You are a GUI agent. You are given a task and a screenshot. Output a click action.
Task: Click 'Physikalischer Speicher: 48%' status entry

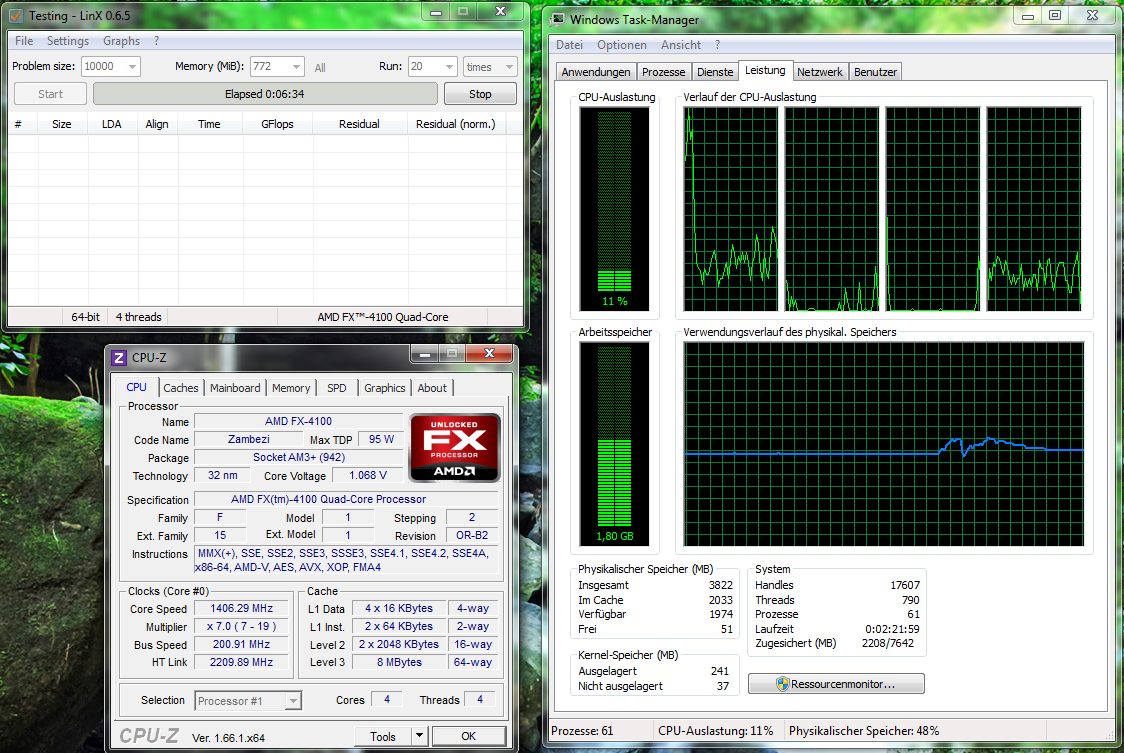point(864,731)
